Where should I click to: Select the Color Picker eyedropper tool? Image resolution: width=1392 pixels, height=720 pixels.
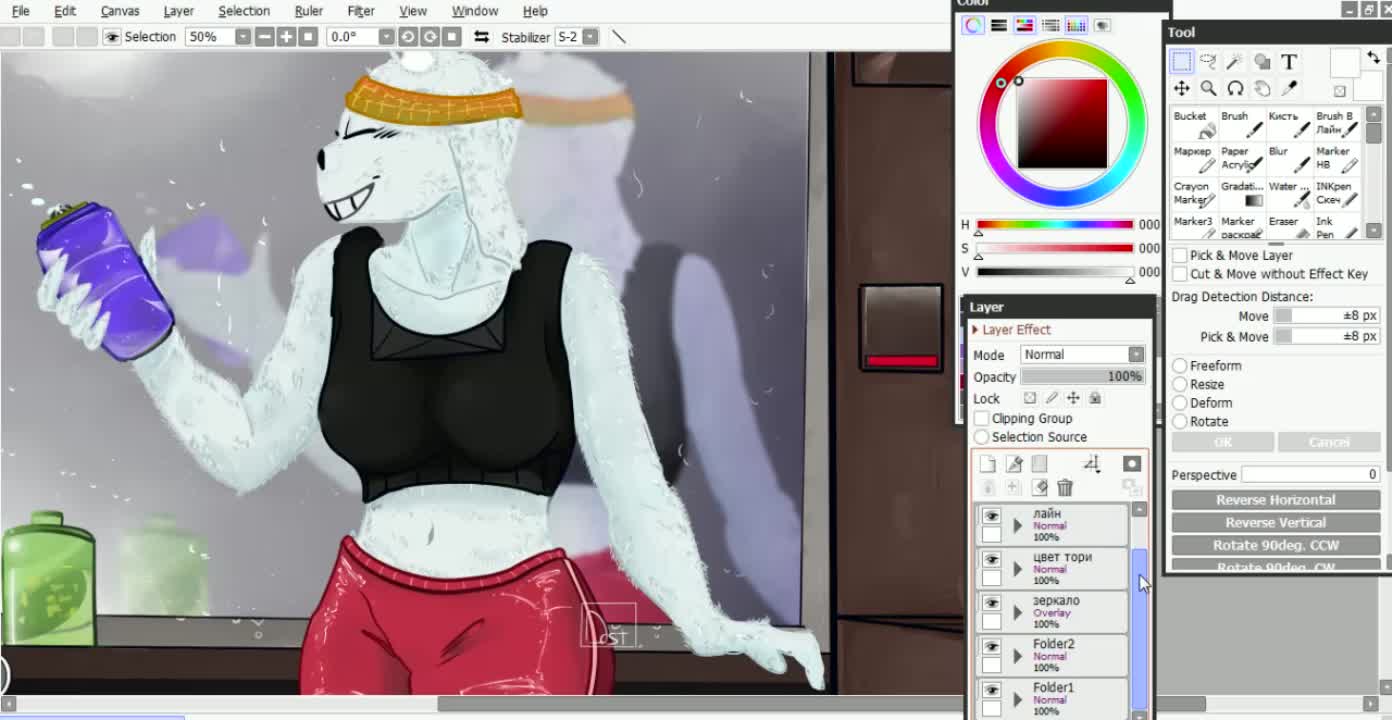1289,89
